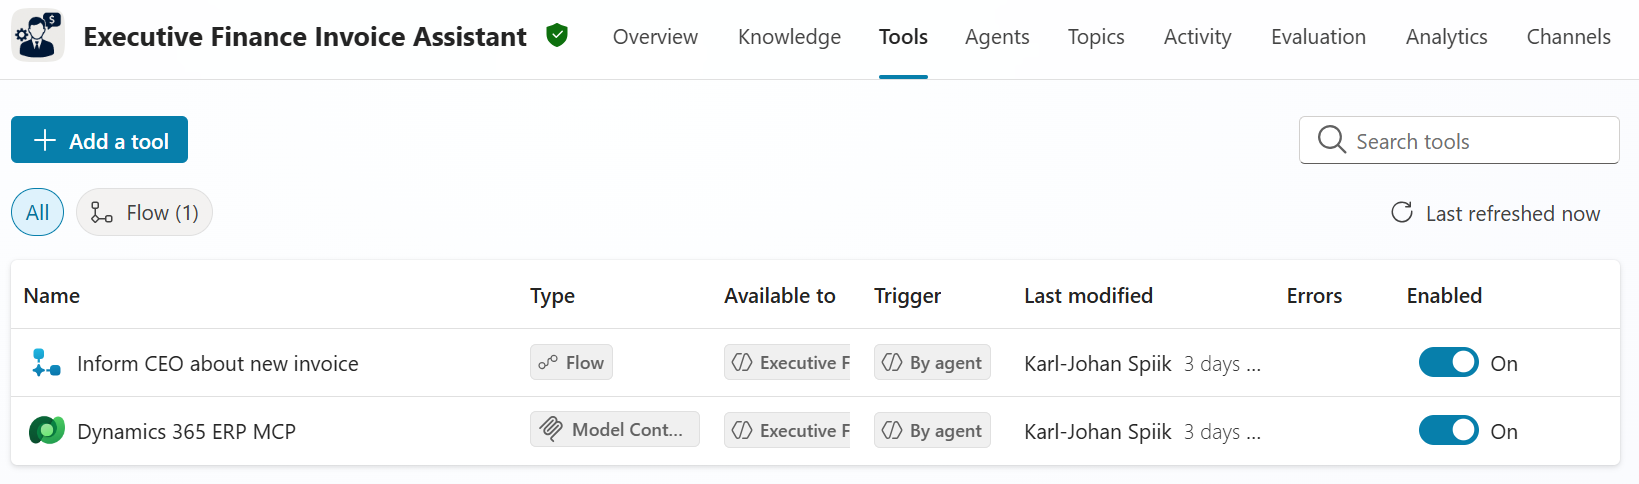Click the agent avatar icon
1639x484 pixels.
coord(38,36)
